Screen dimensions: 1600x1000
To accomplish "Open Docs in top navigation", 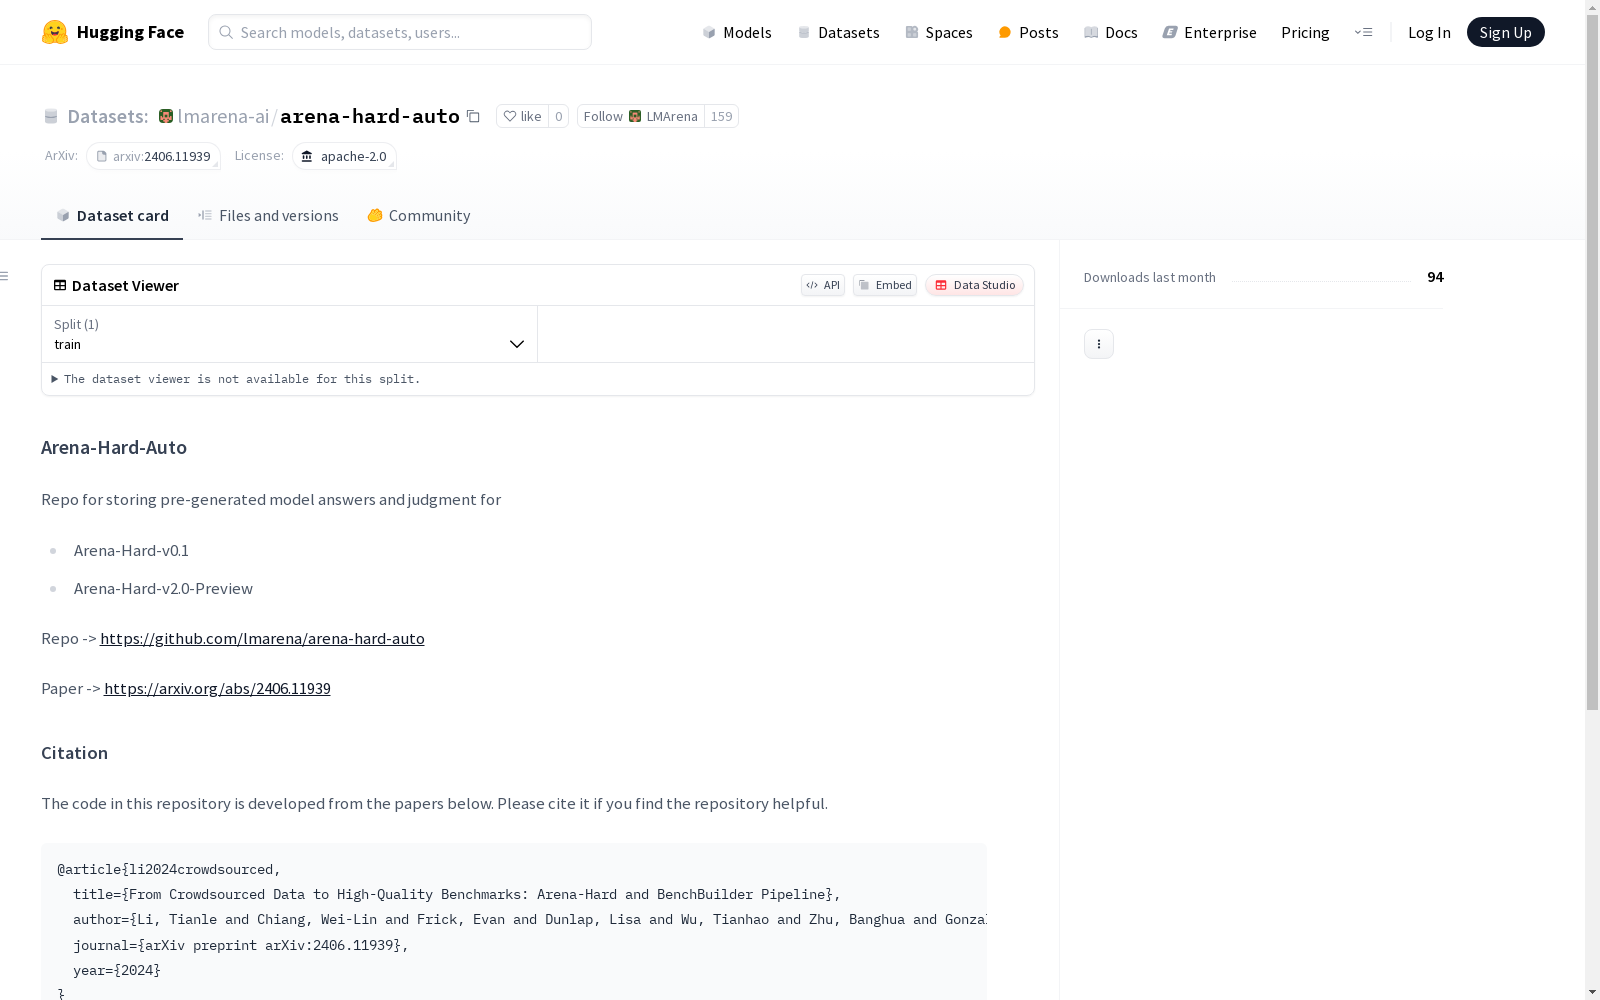I will [x=1111, y=32].
